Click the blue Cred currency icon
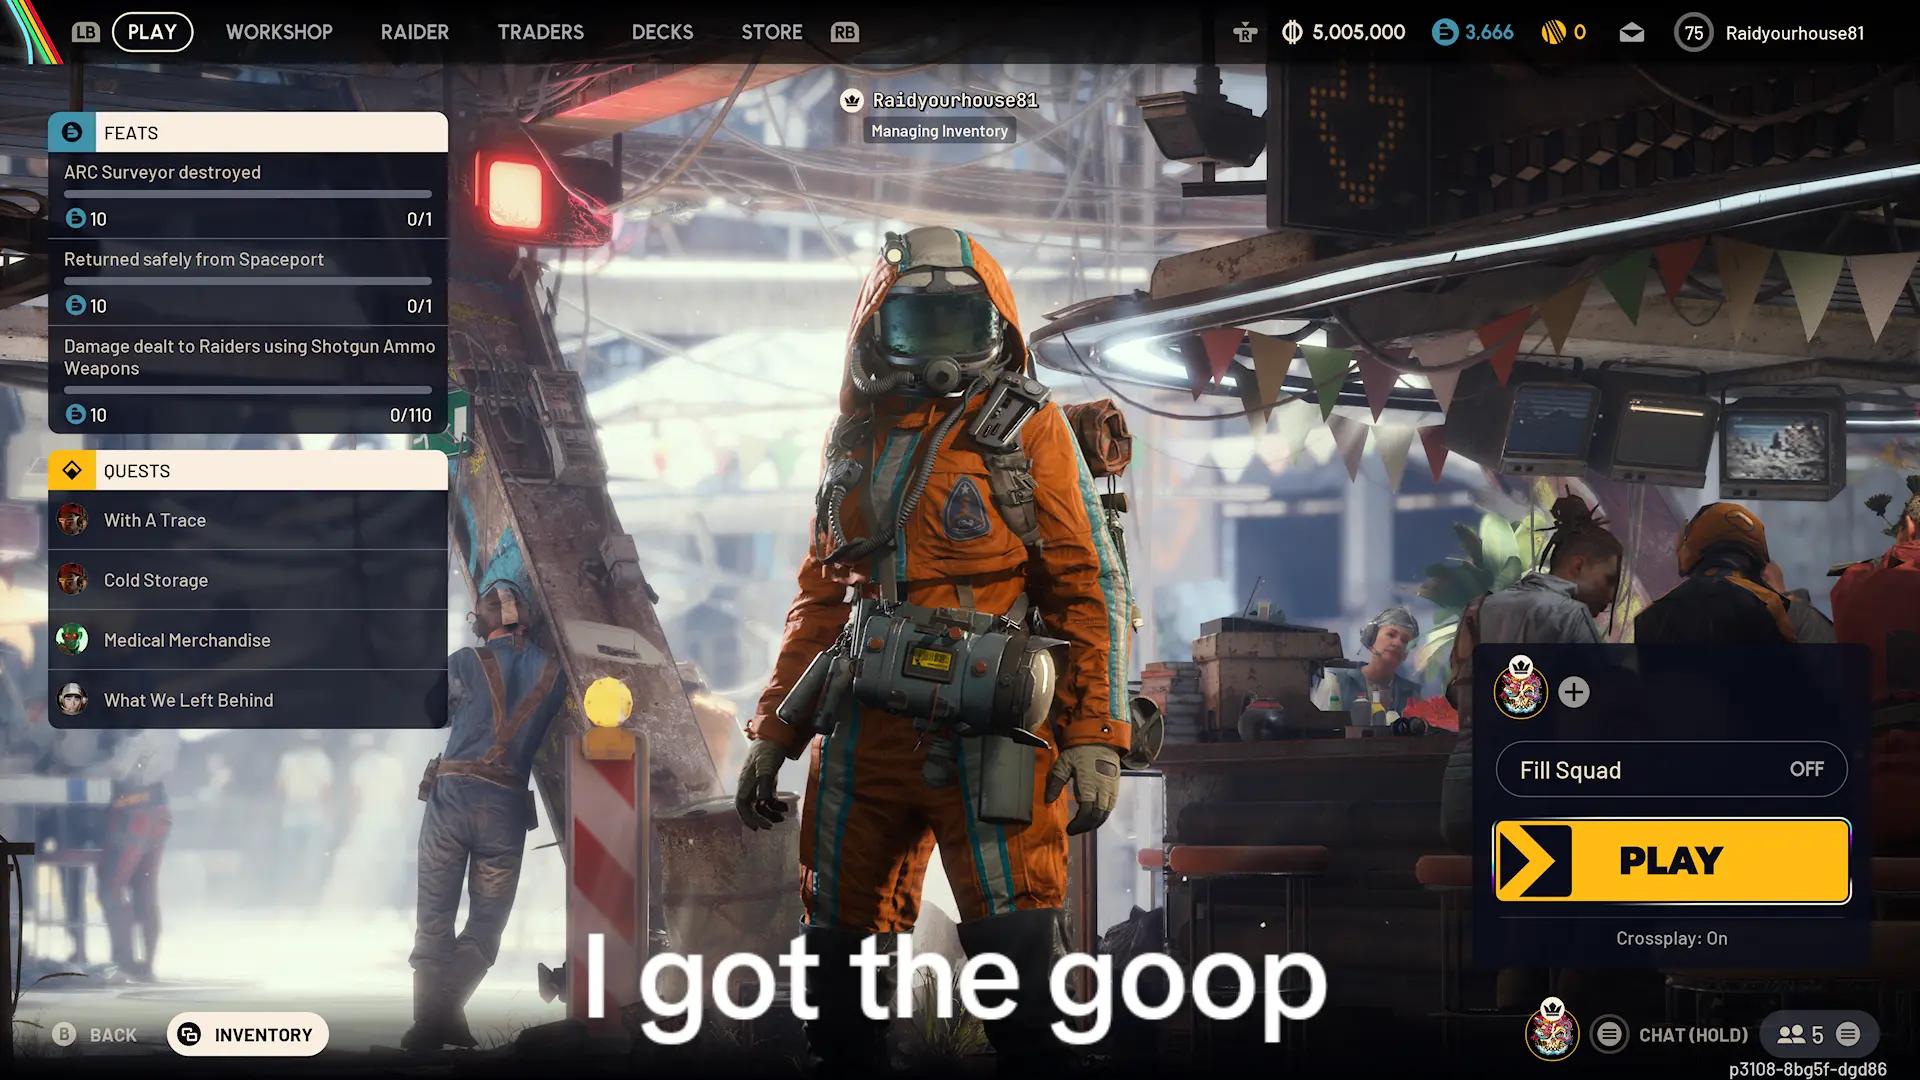Viewport: 1920px width, 1080px height. click(x=1445, y=33)
